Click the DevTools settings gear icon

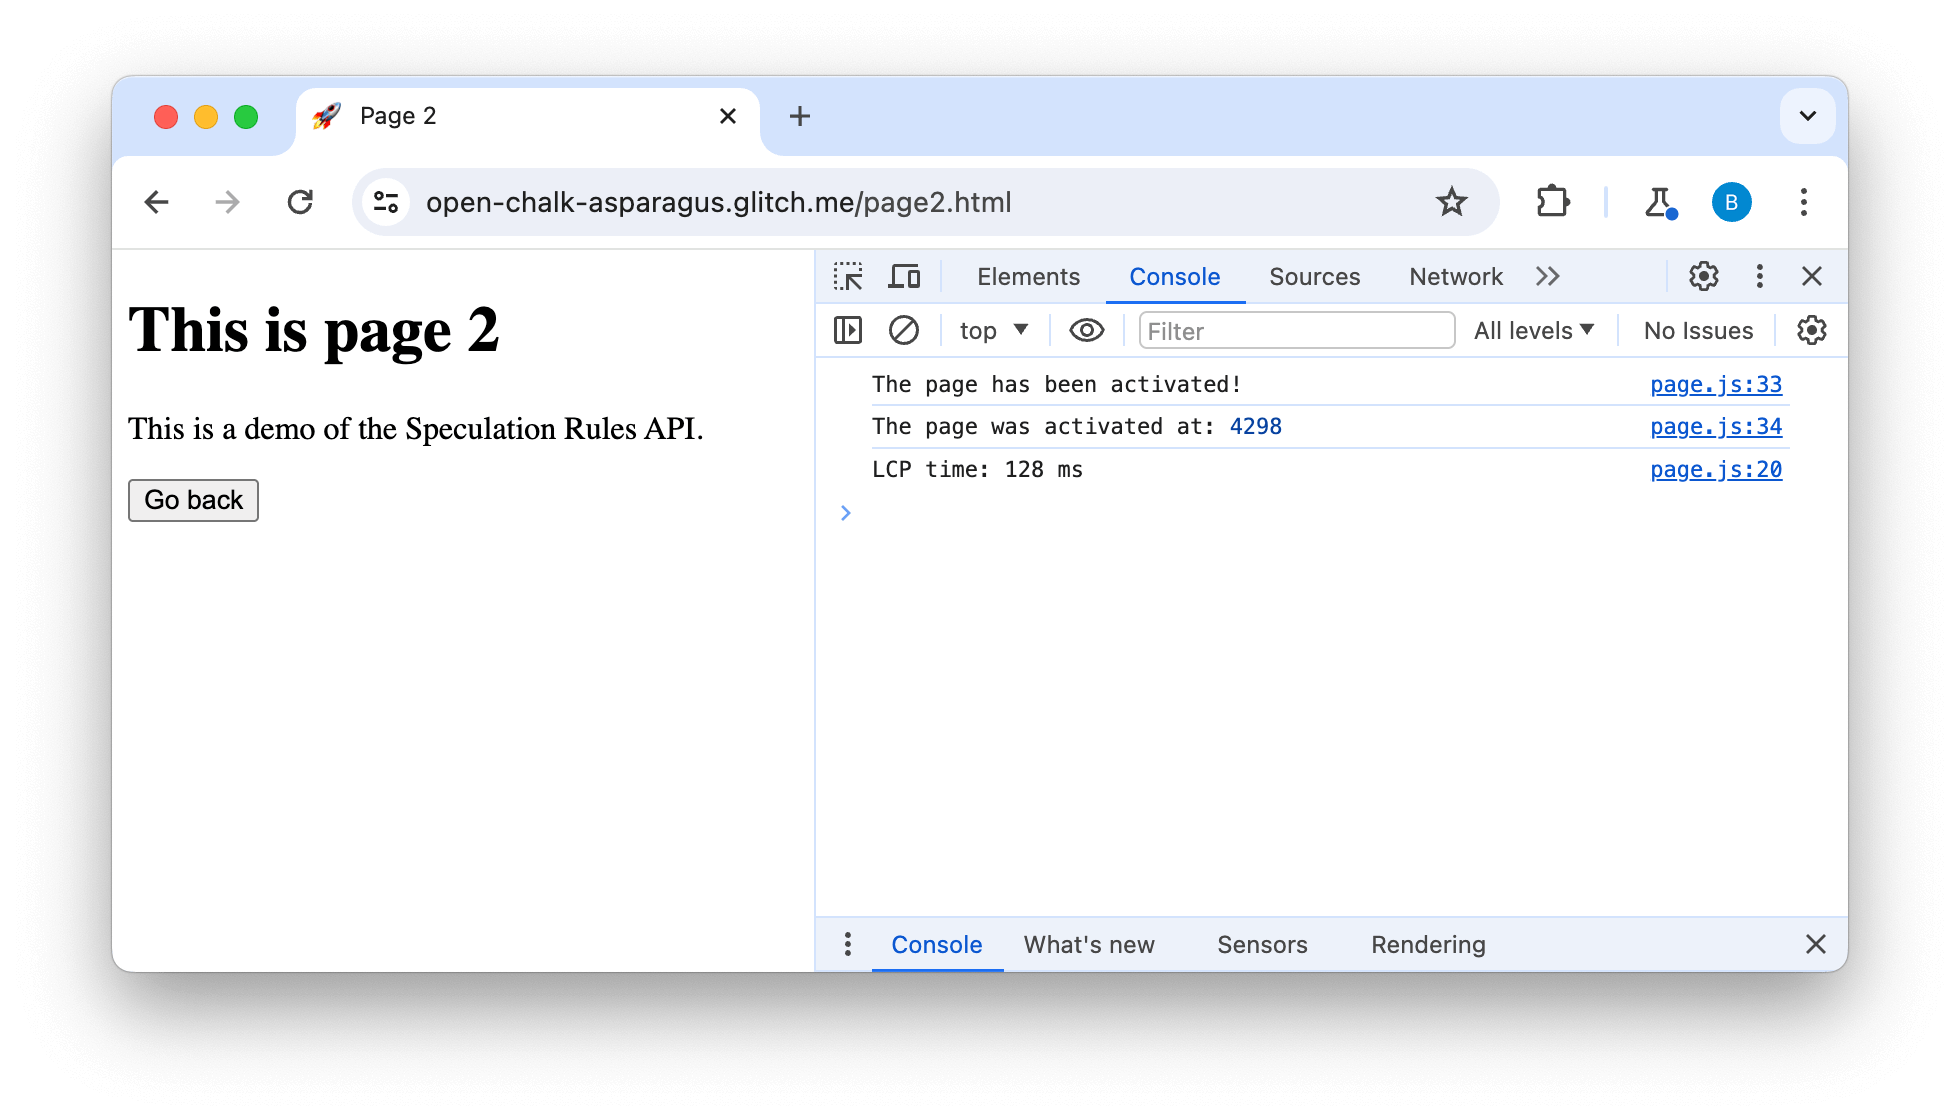pos(1704,275)
